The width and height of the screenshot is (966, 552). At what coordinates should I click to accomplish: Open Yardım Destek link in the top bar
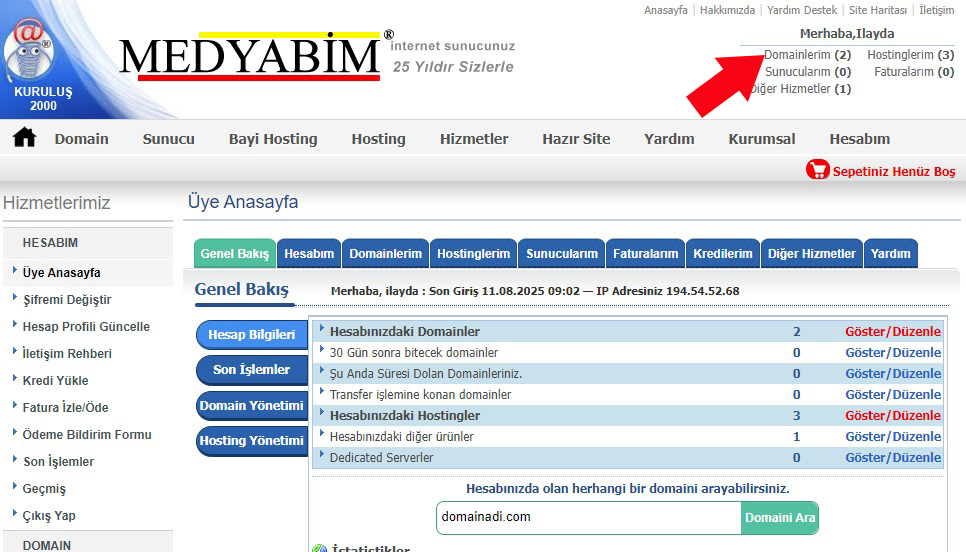click(802, 10)
